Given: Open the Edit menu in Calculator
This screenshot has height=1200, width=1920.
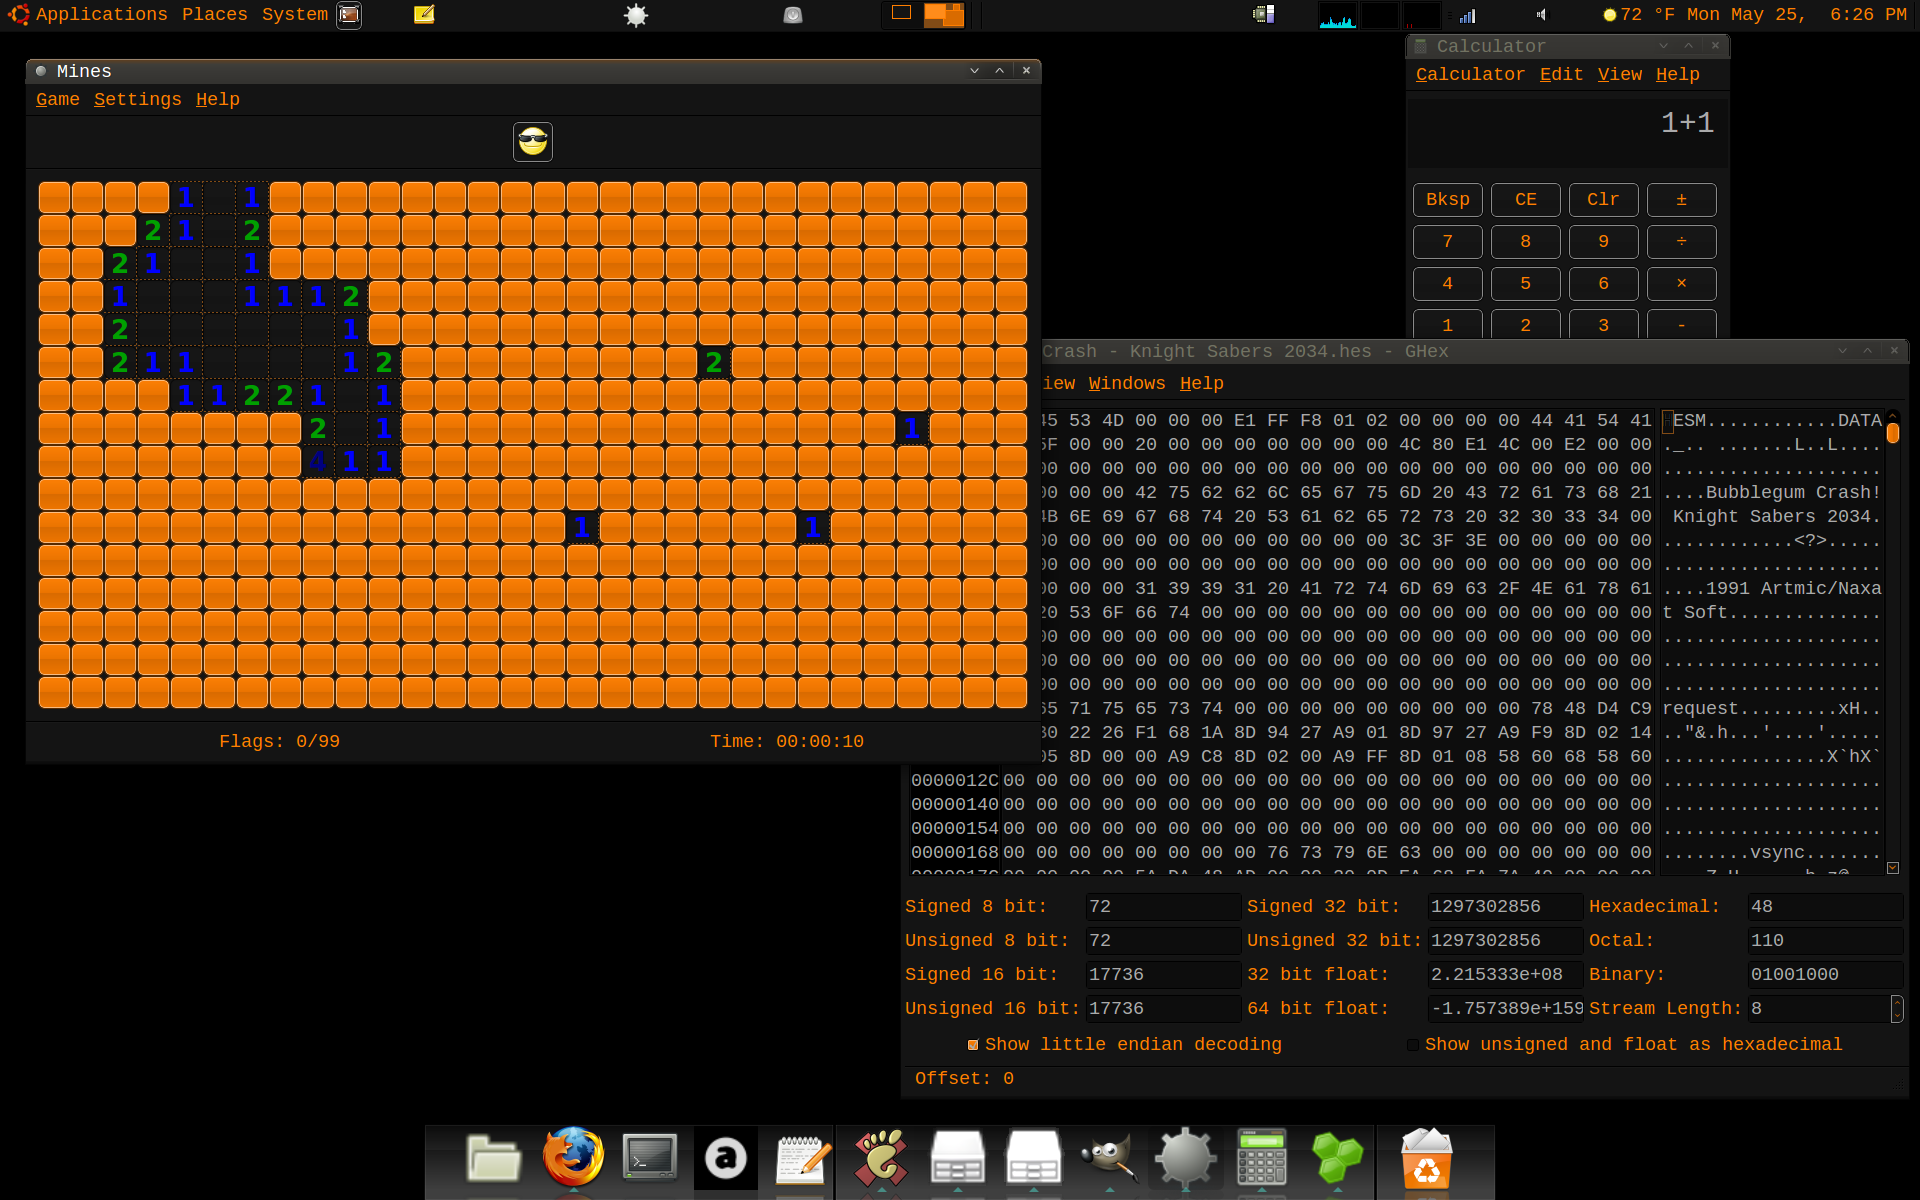Looking at the screenshot, I should click(x=1561, y=75).
